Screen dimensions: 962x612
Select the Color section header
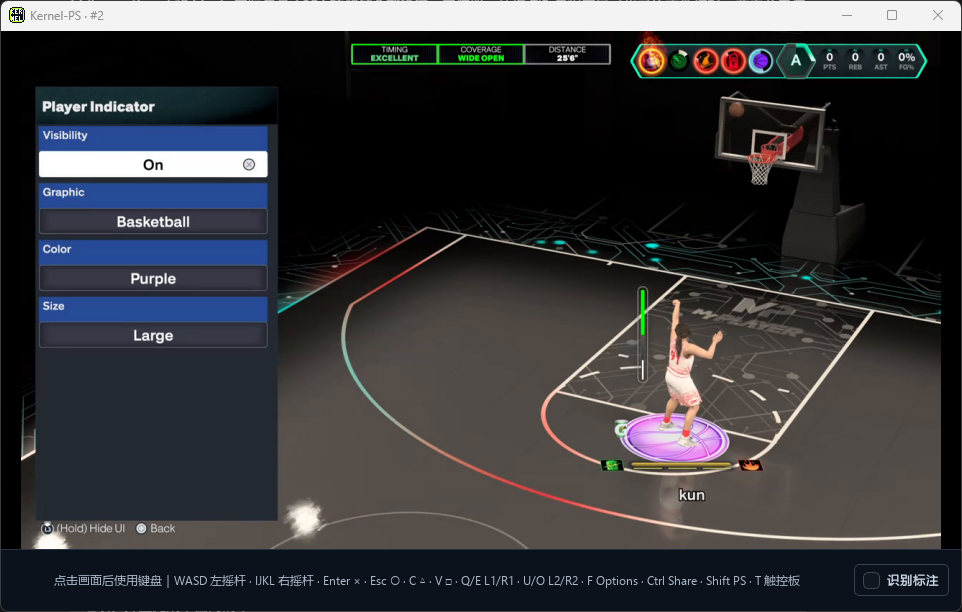pyautogui.click(x=153, y=251)
